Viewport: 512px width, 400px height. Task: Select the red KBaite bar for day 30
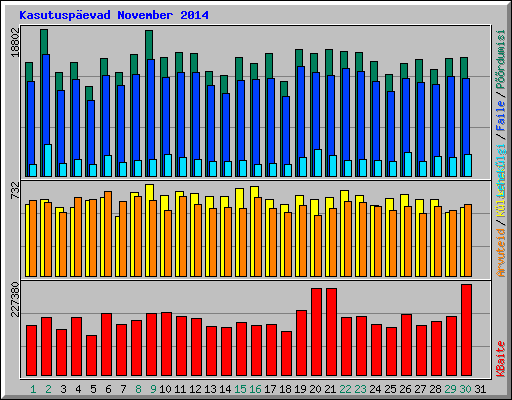tap(466, 330)
